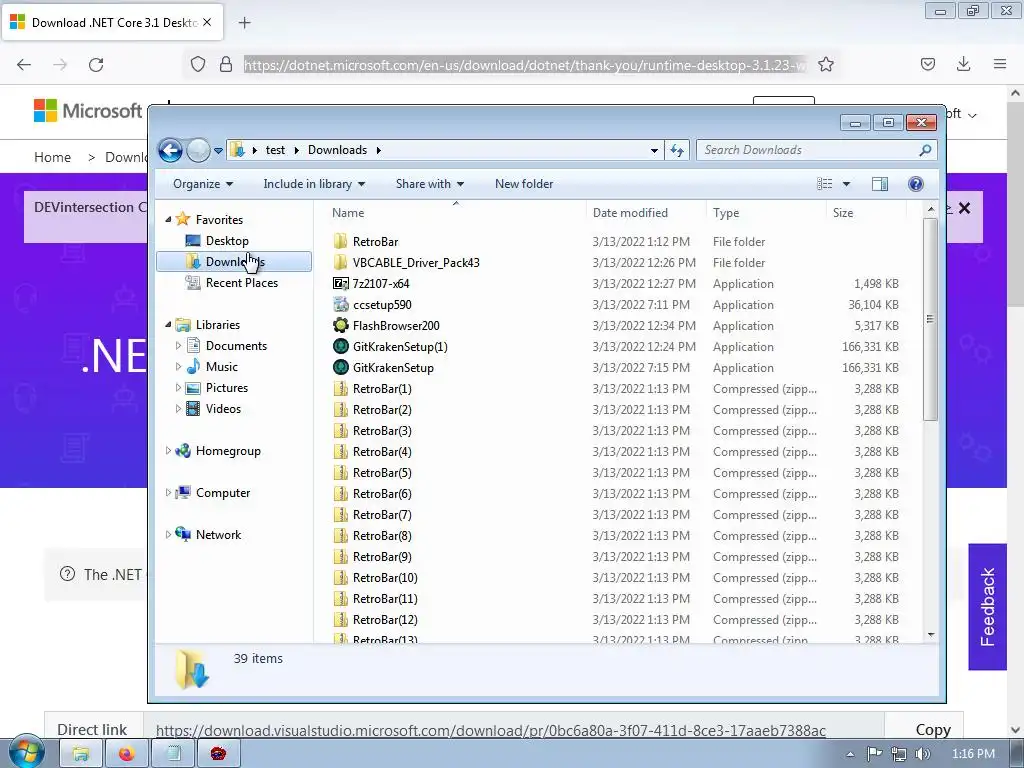Screen dimensions: 1024x768
Task: Open Home breadcrumb on Microsoft page
Action: 52,157
